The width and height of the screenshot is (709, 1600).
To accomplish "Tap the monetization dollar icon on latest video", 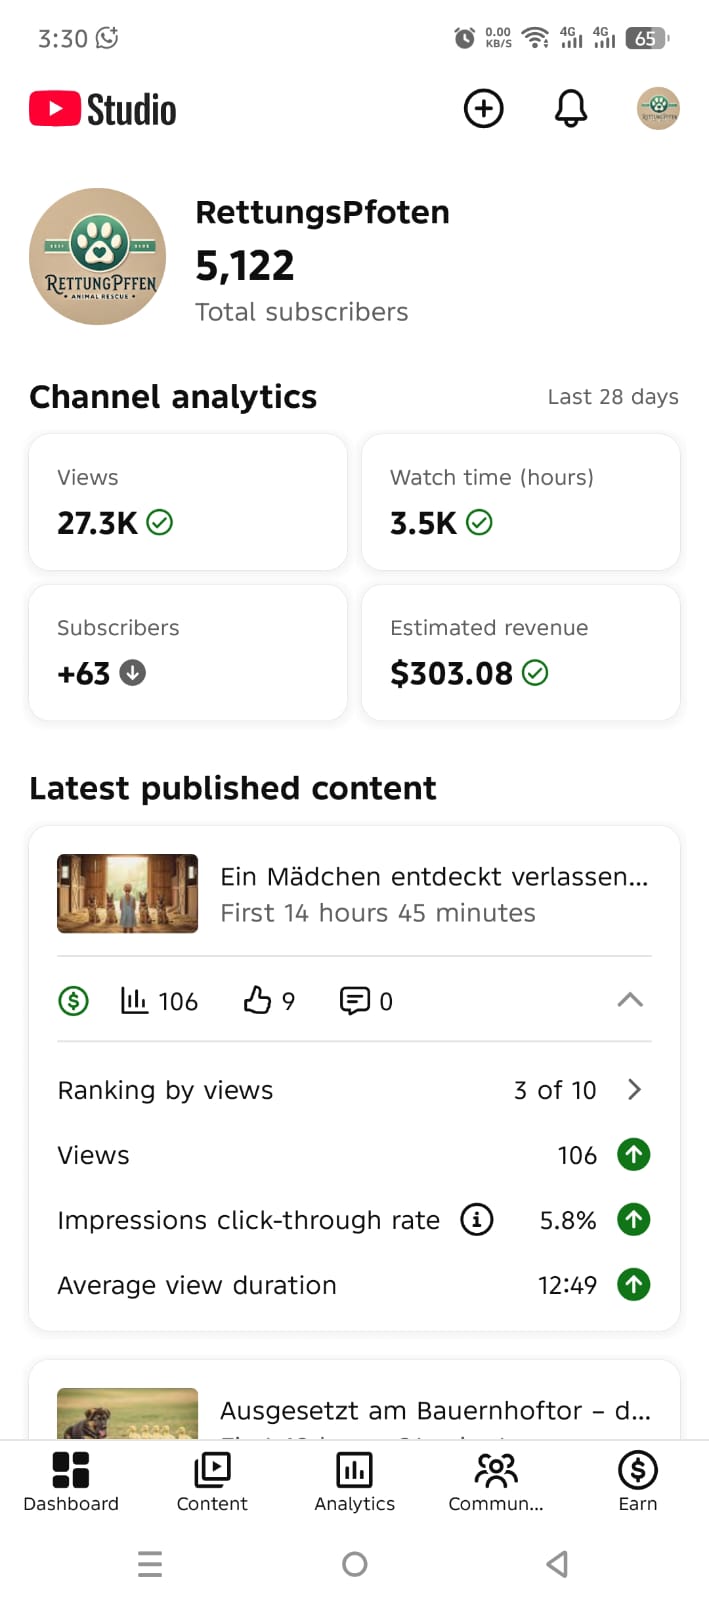I will click(x=74, y=1000).
